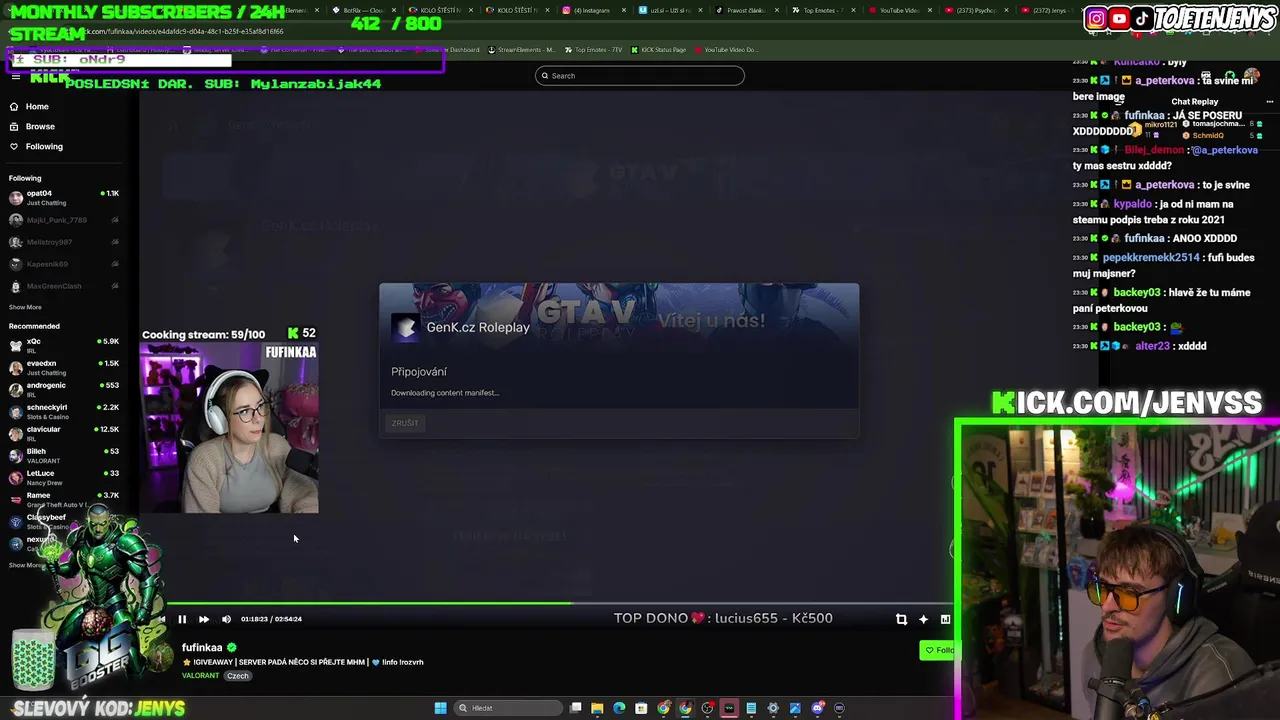Image resolution: width=1280 pixels, height=720 pixels.
Task: Open TikTok icon in stream overlay
Action: tap(1141, 18)
